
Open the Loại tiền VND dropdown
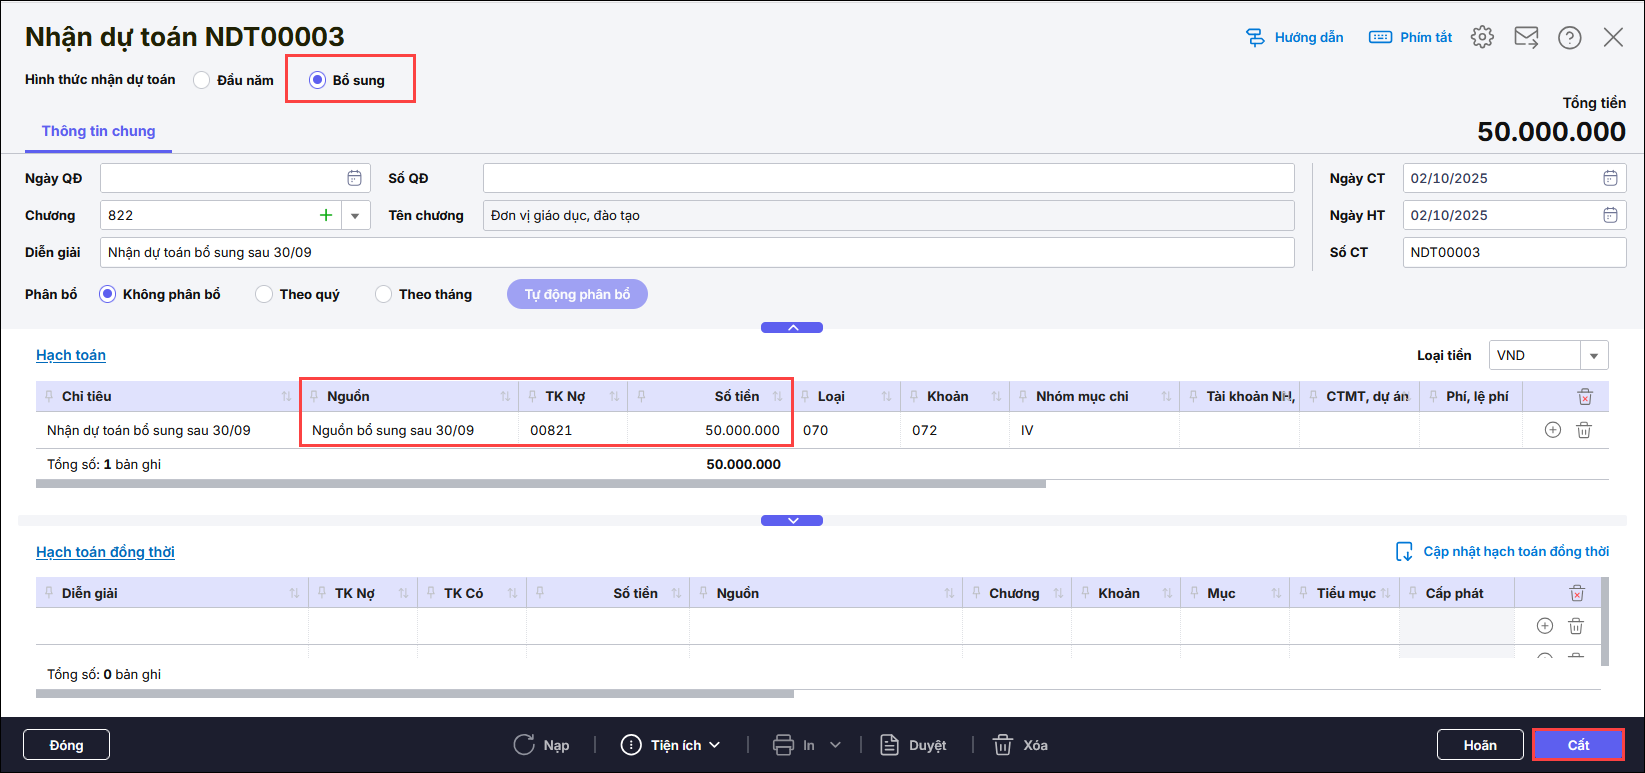[x=1594, y=355]
